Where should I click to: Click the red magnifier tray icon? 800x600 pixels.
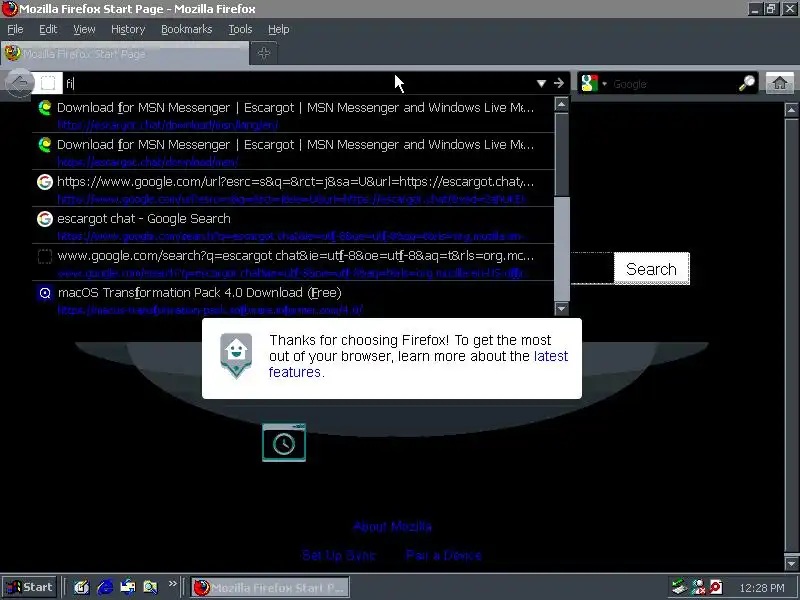point(715,587)
